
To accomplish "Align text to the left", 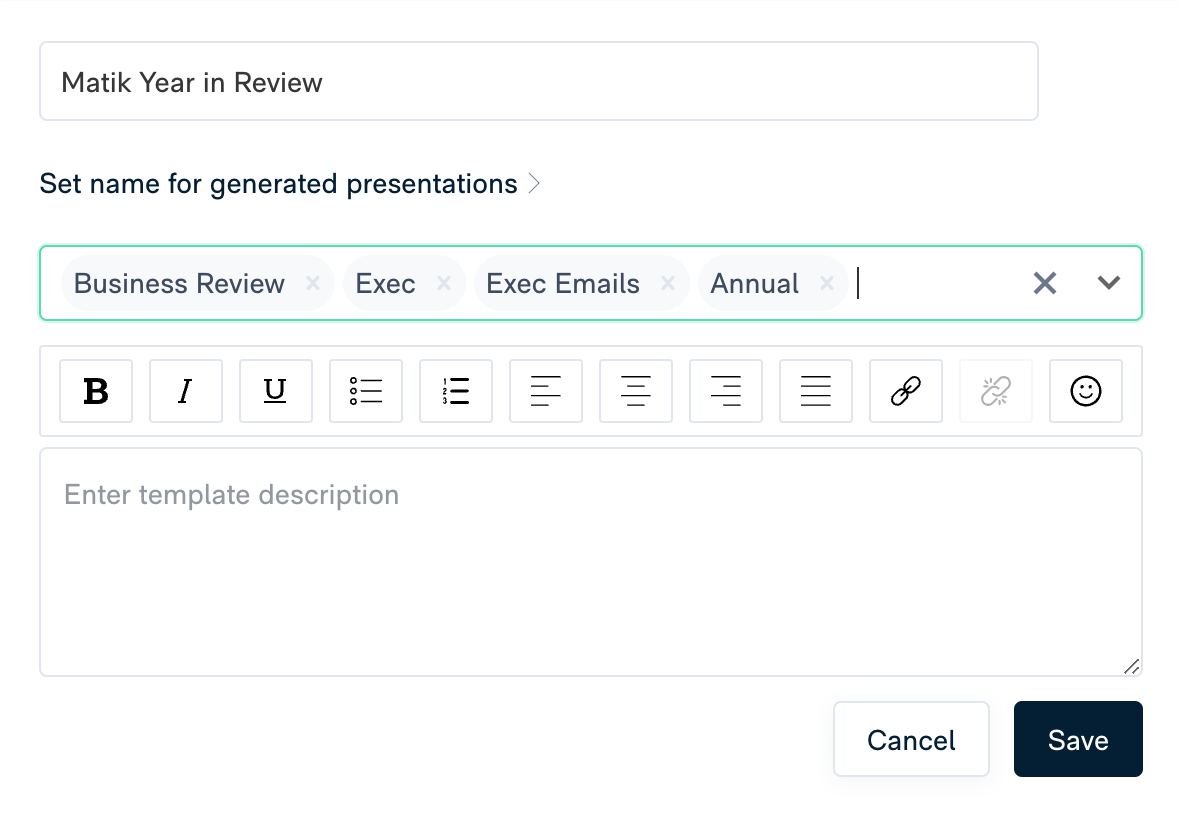I will pos(546,391).
